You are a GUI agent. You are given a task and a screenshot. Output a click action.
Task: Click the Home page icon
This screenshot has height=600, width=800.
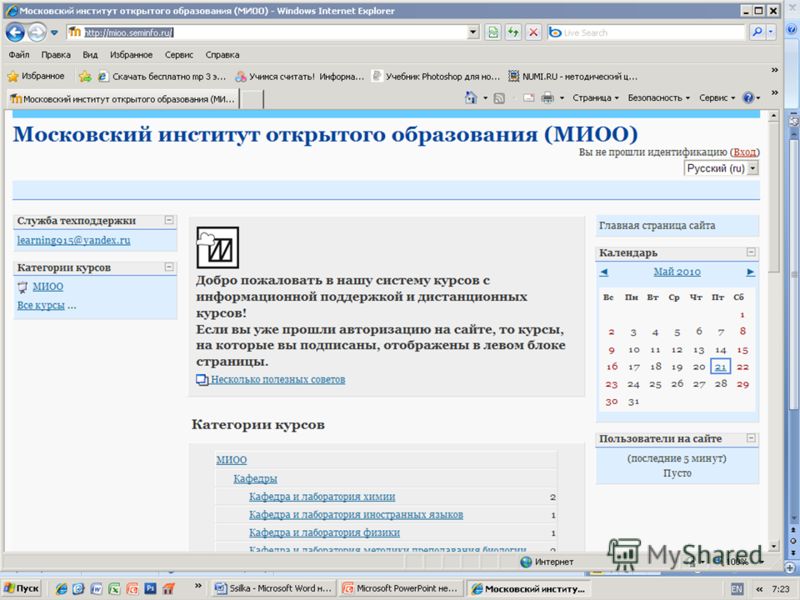pyautogui.click(x=470, y=97)
